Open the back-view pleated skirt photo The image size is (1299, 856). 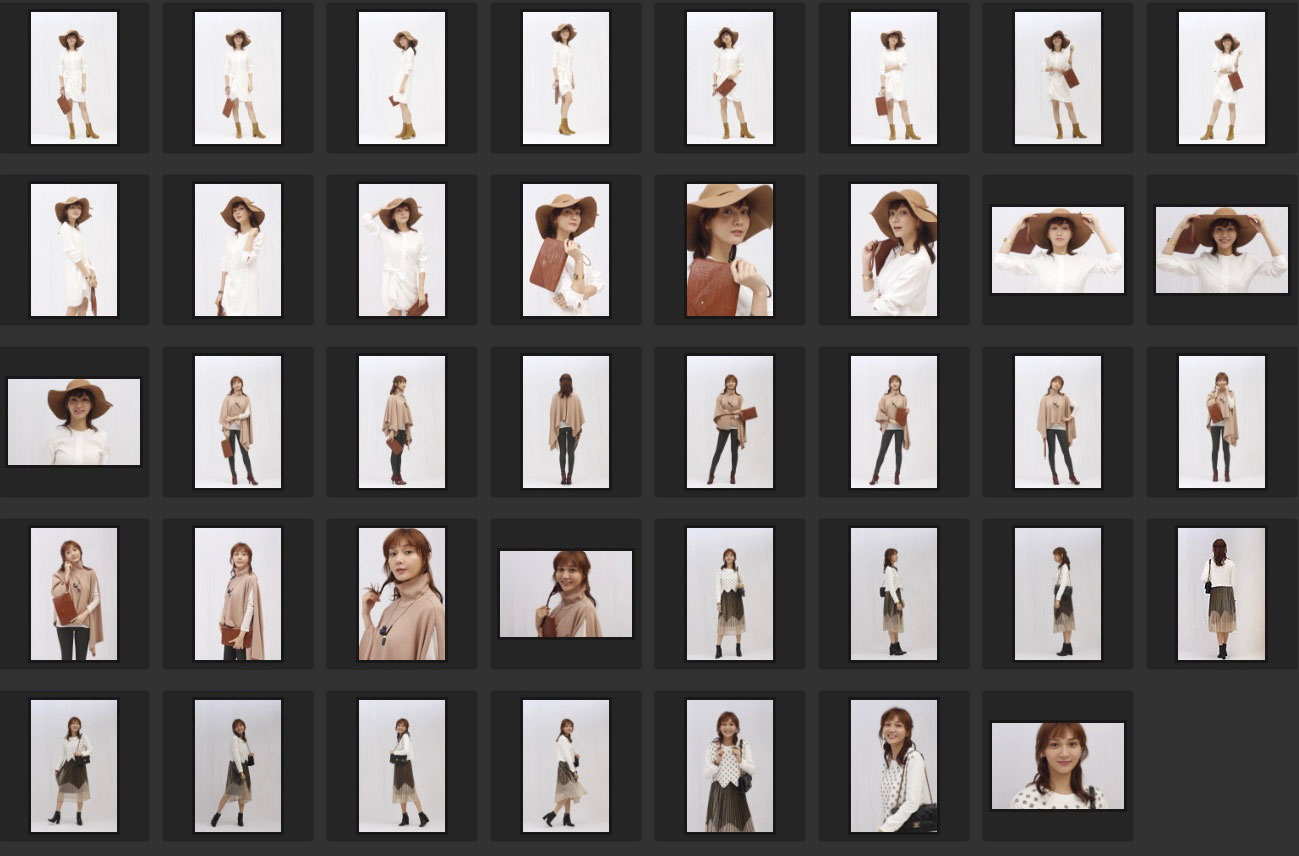(x=1221, y=593)
